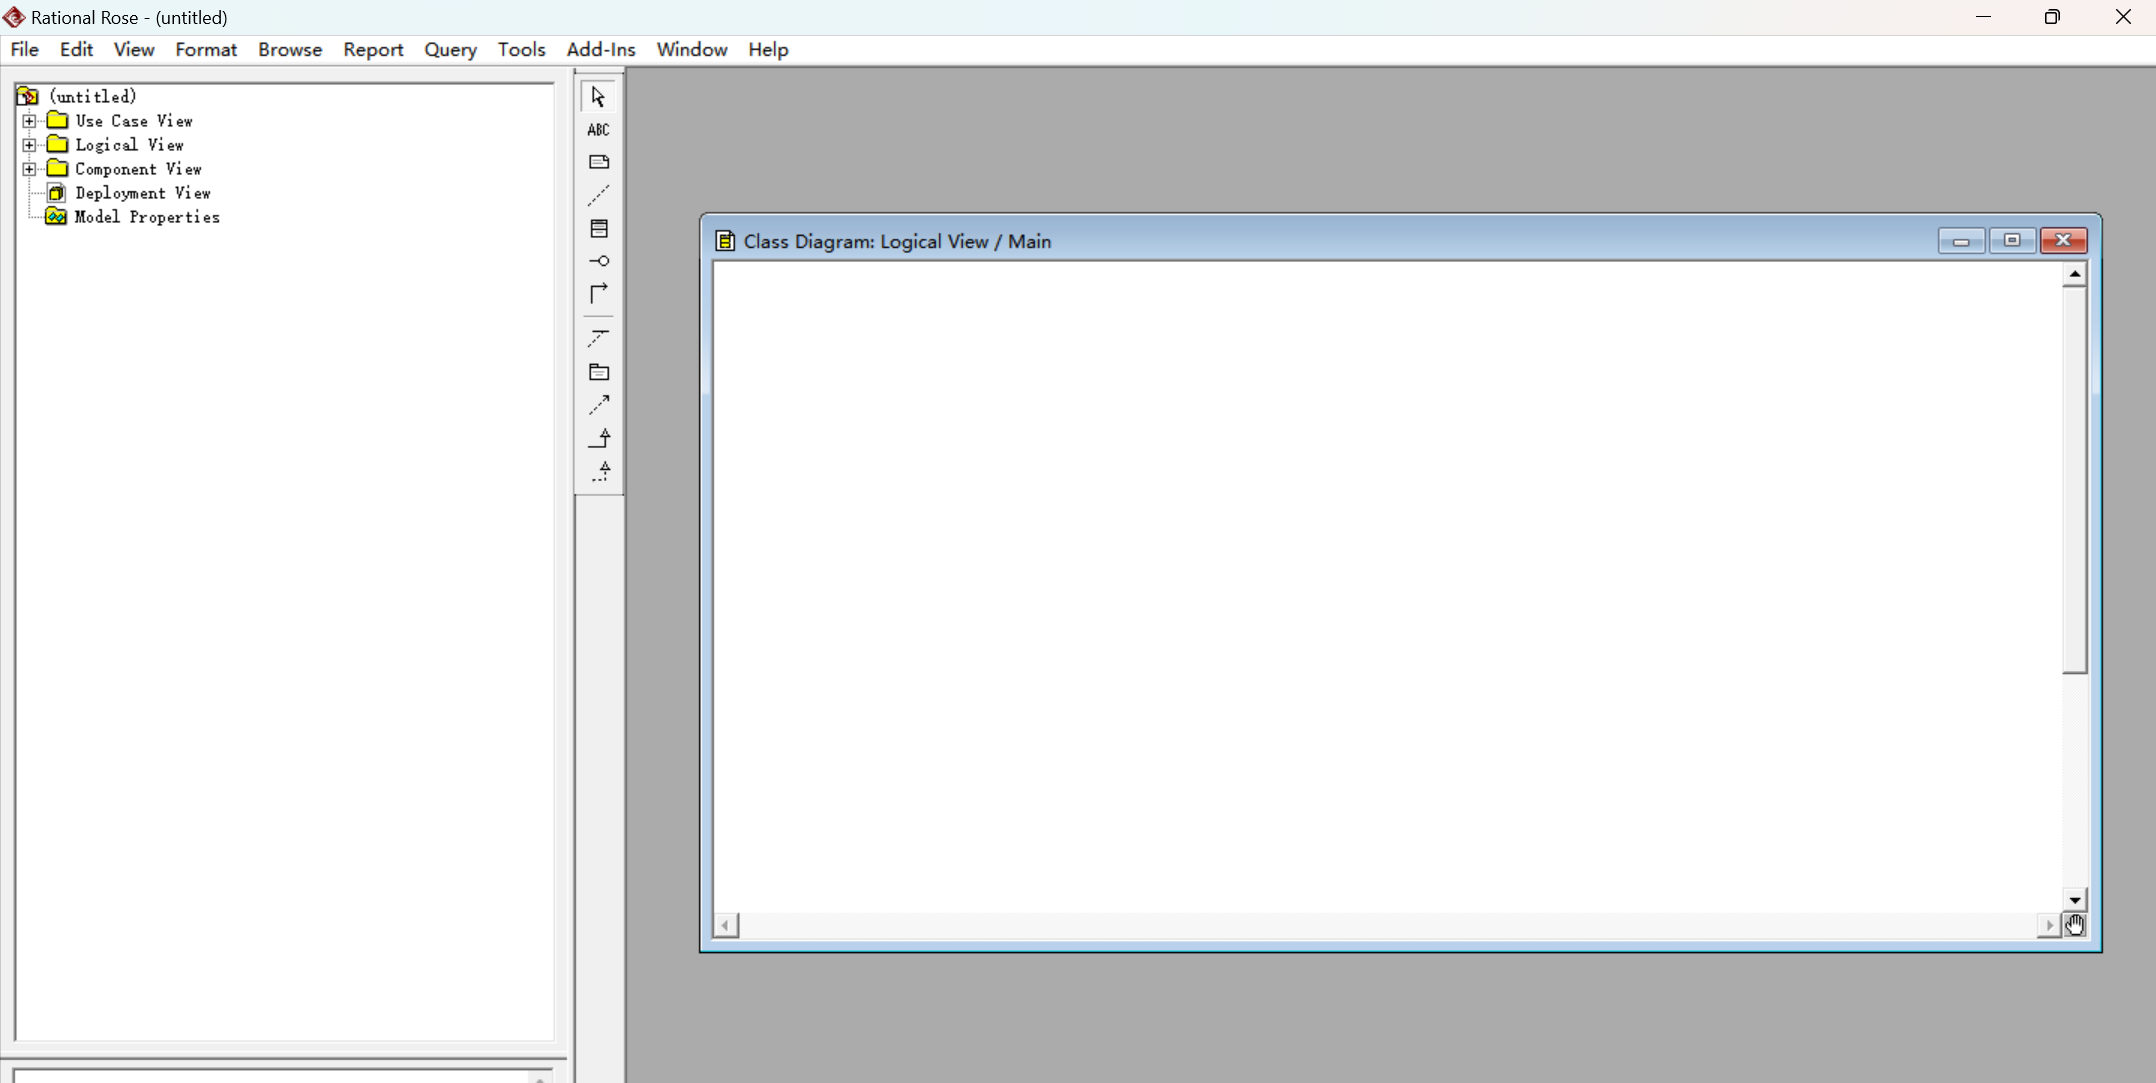Screen dimensions: 2156x1083
Task: Close the Class Diagram window
Action: (2063, 241)
